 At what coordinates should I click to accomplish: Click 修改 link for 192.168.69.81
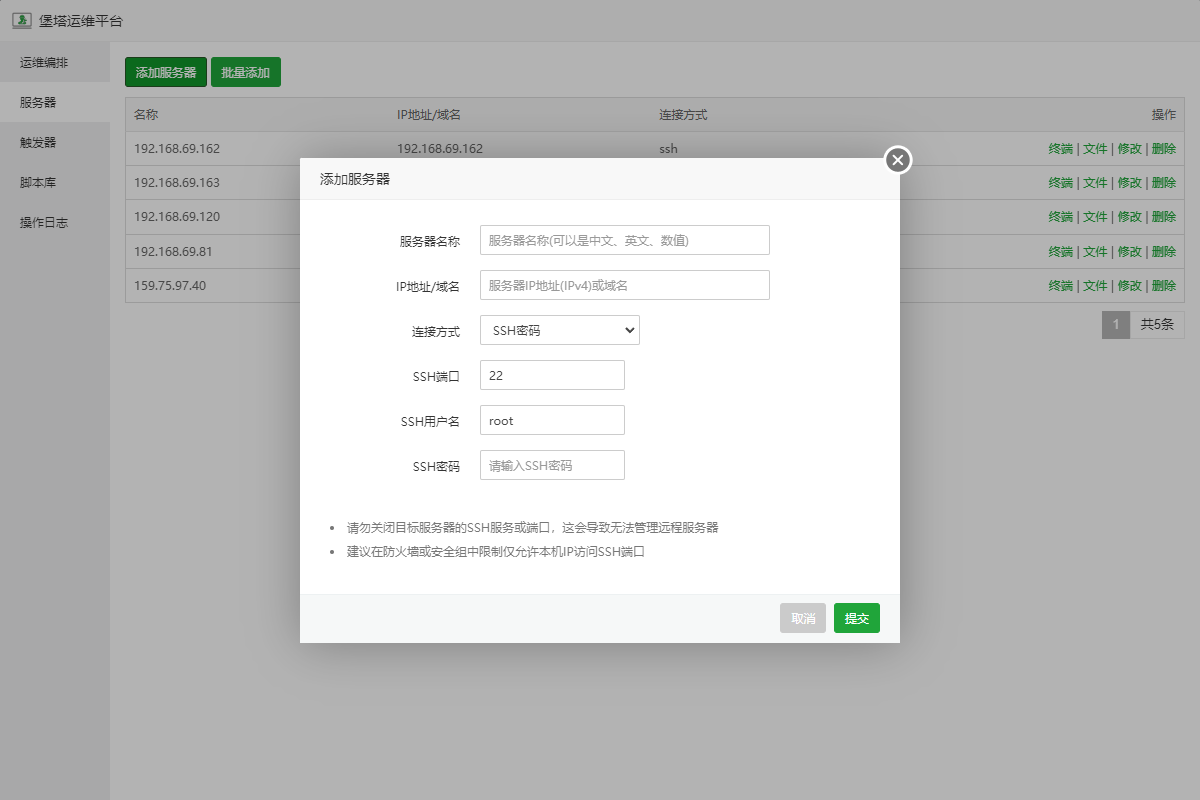click(1129, 251)
